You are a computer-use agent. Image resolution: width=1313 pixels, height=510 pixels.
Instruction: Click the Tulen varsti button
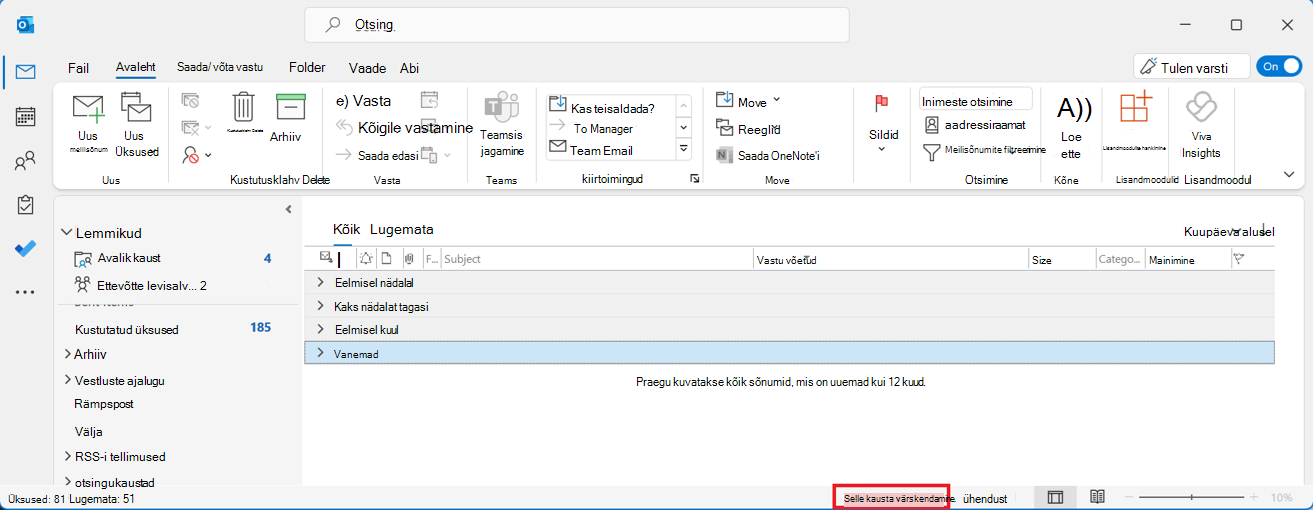coord(1192,67)
